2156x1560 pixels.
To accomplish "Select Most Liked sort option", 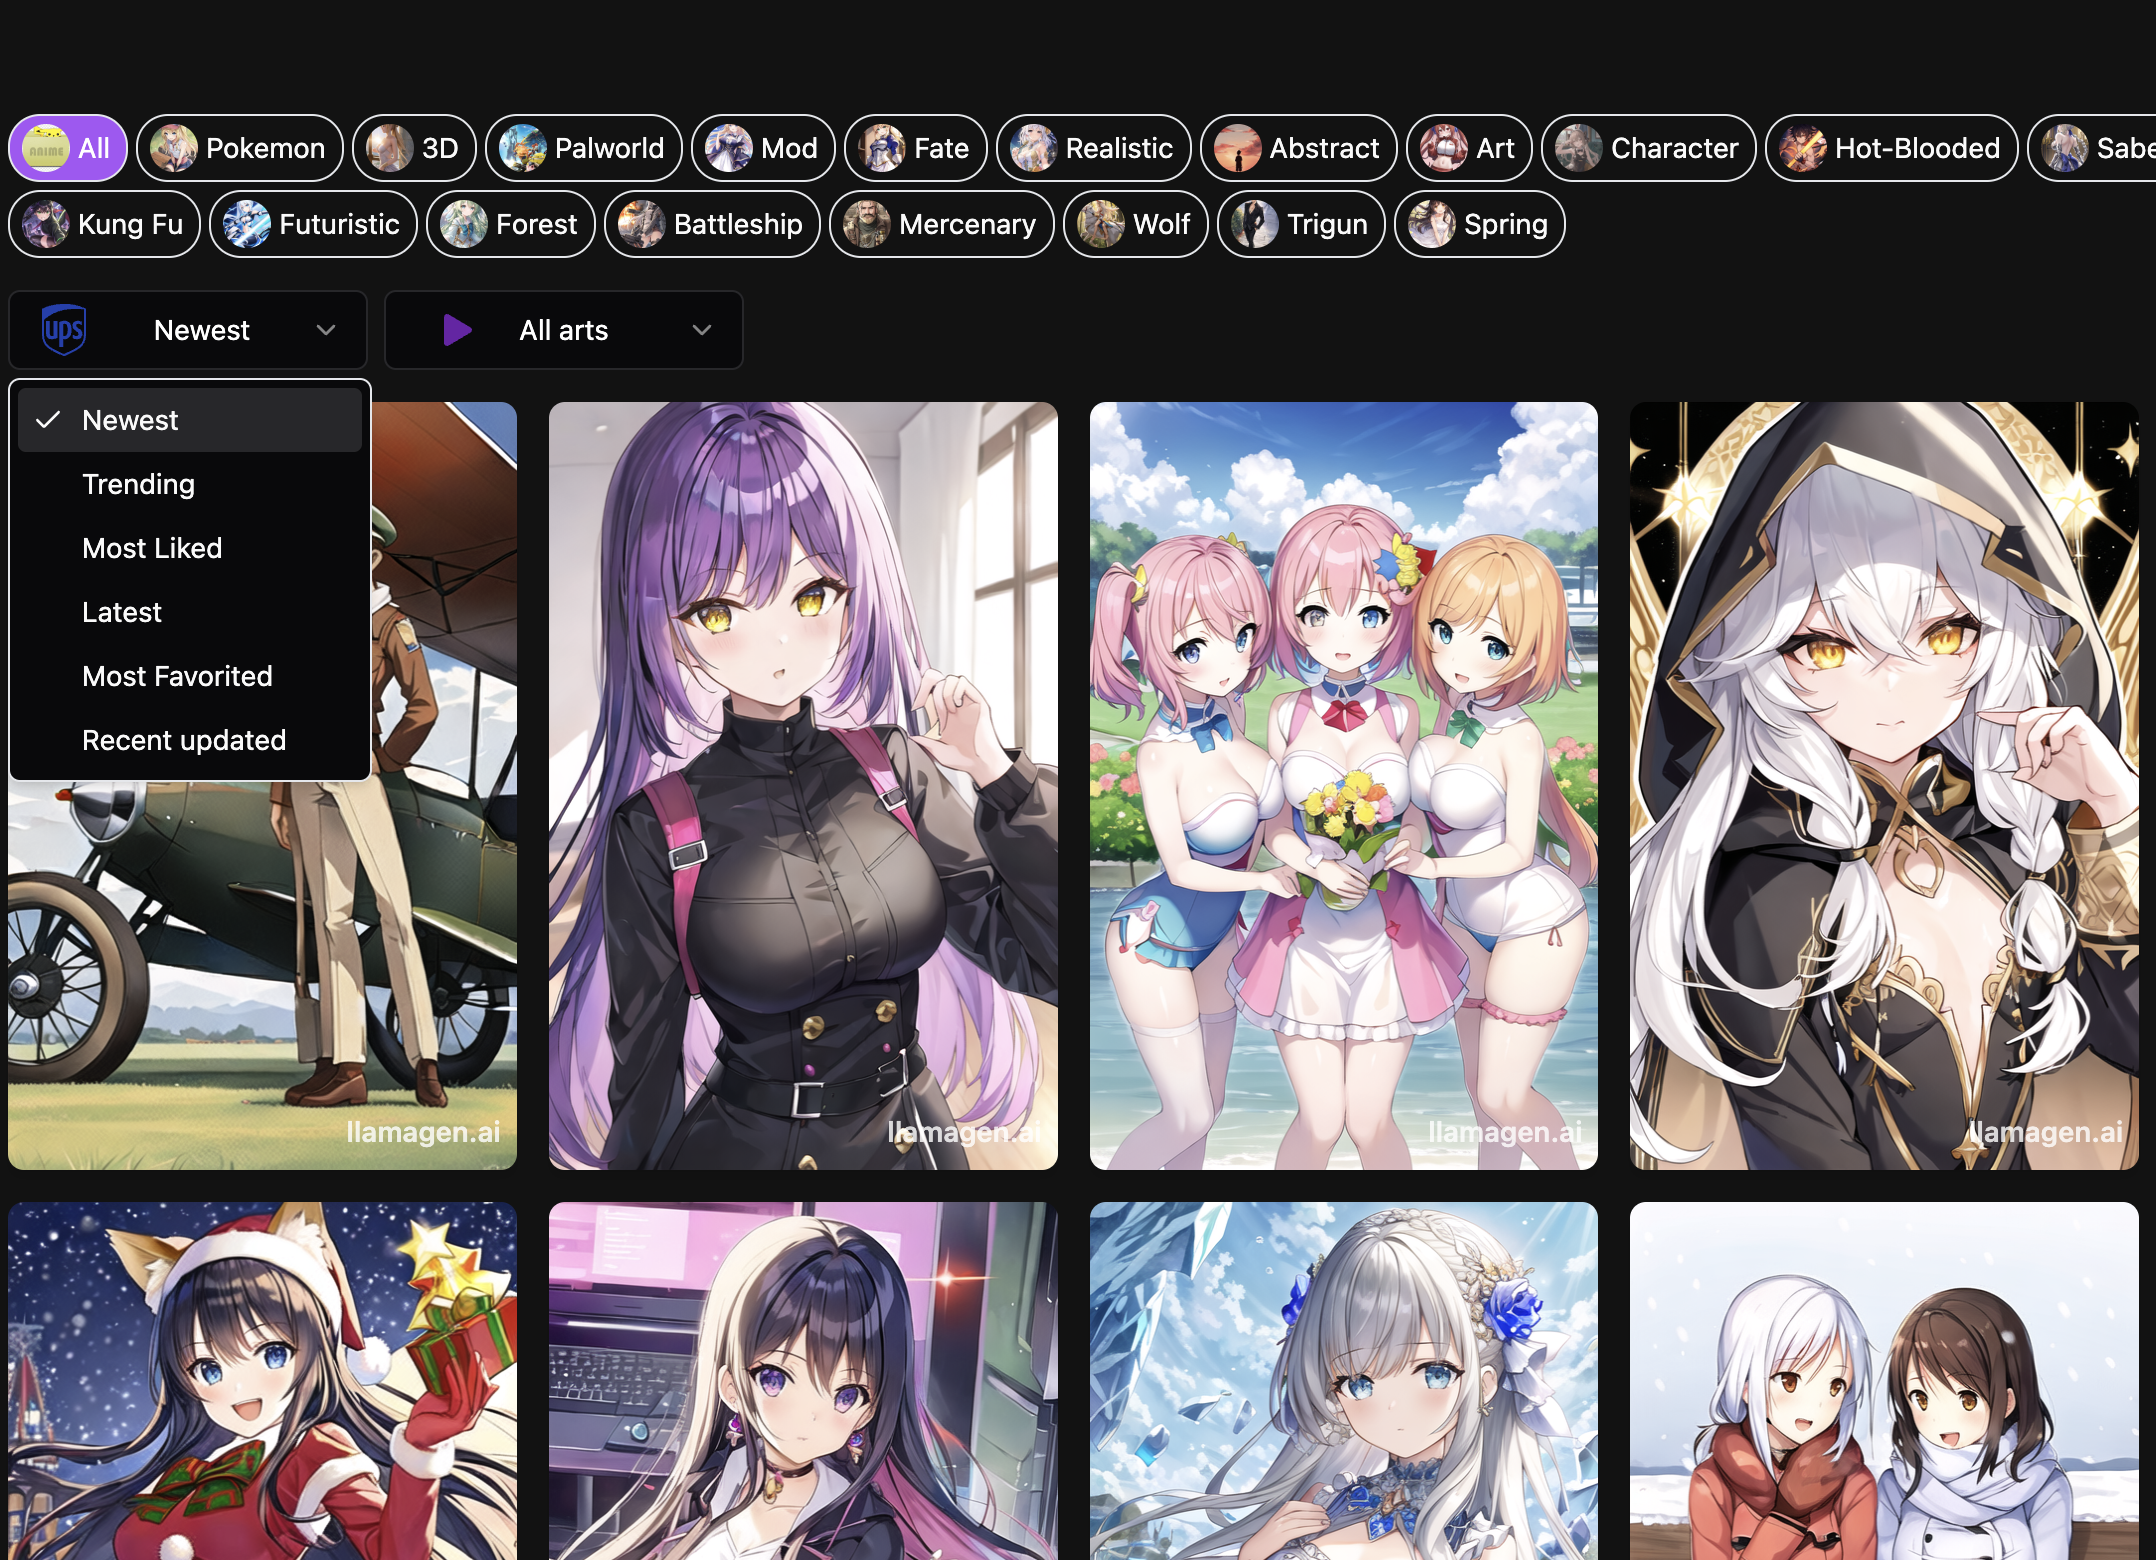I will pos(151,547).
